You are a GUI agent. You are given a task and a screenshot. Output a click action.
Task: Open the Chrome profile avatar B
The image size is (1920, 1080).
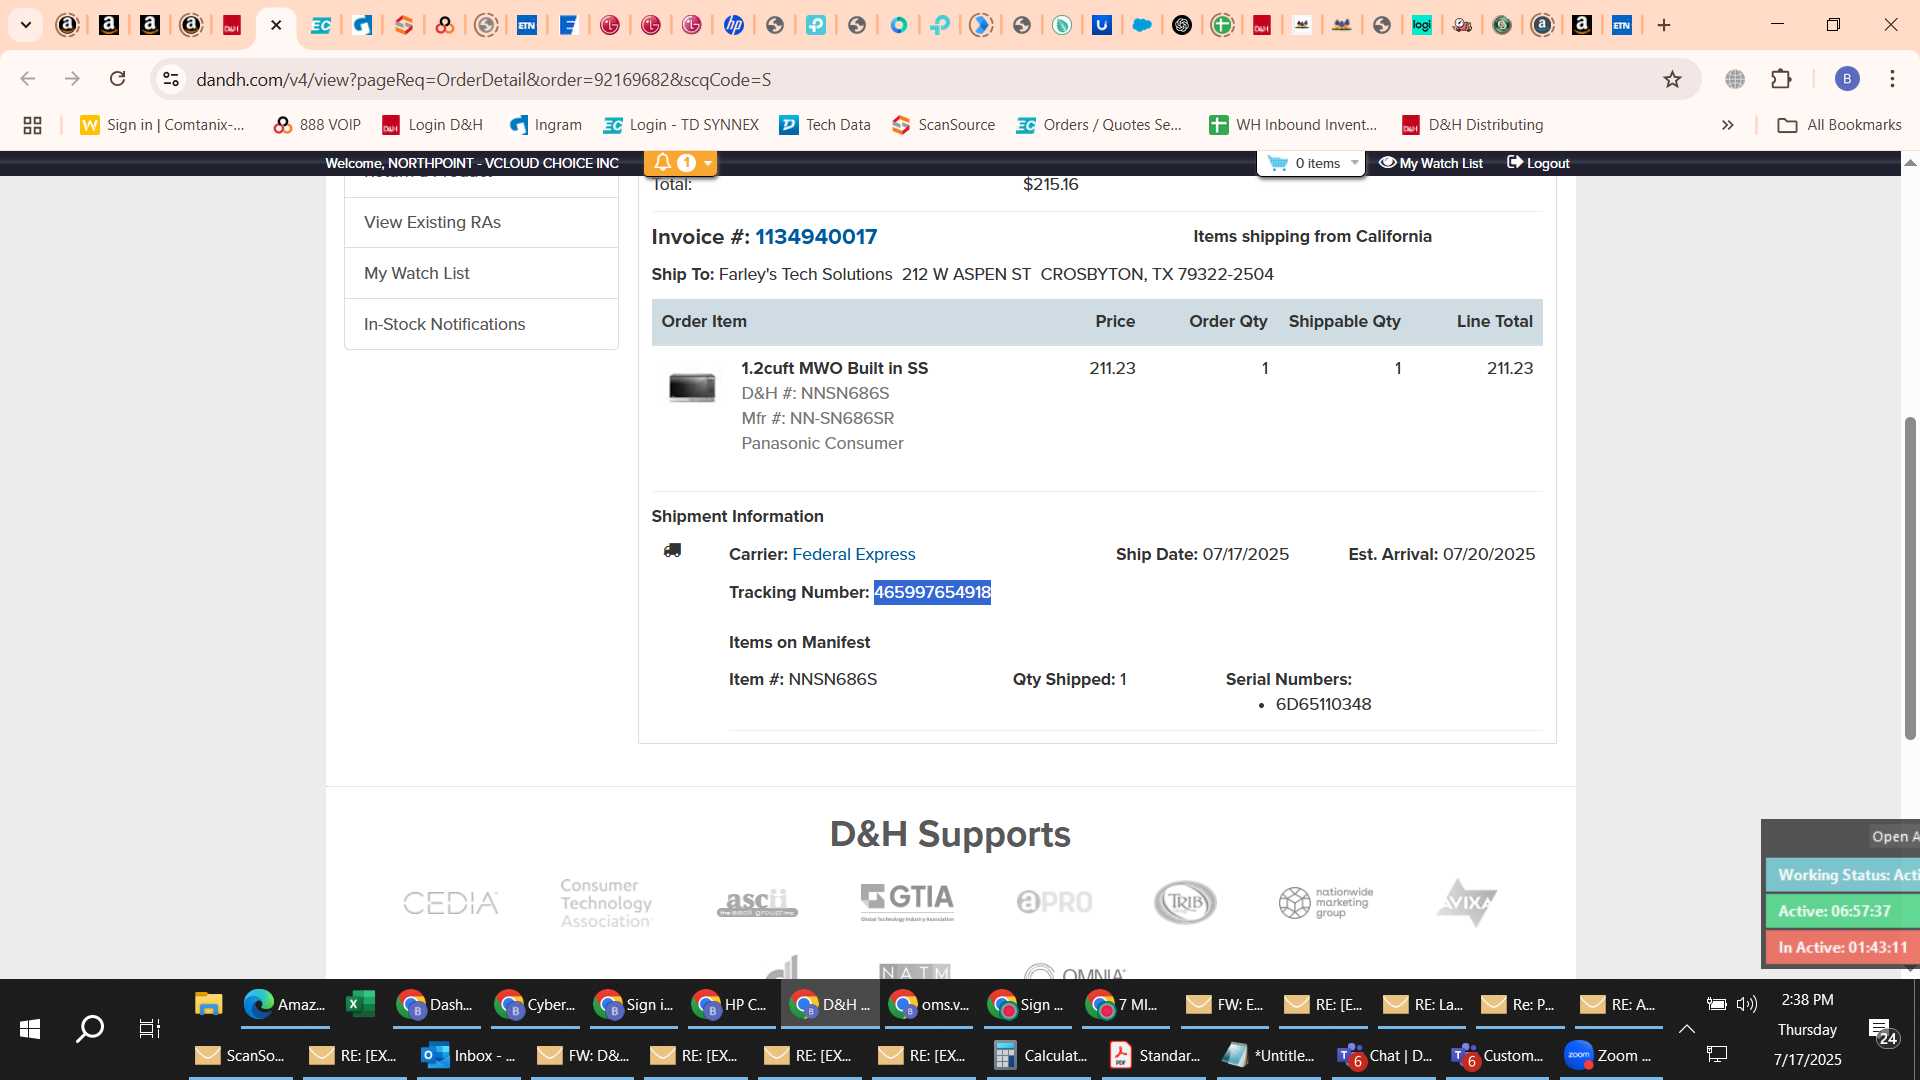(x=1847, y=79)
